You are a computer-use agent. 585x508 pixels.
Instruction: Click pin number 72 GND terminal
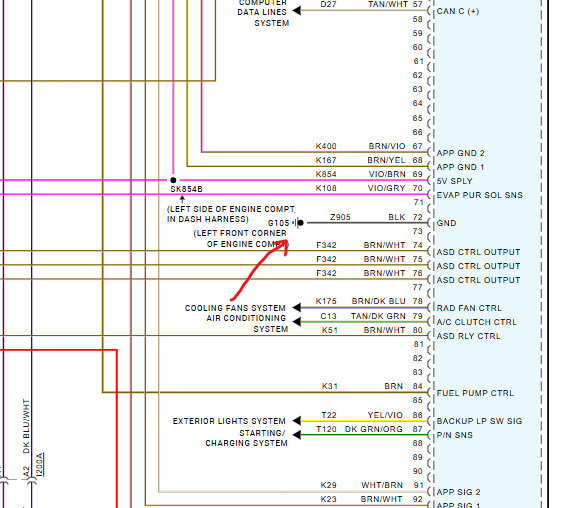417,217
